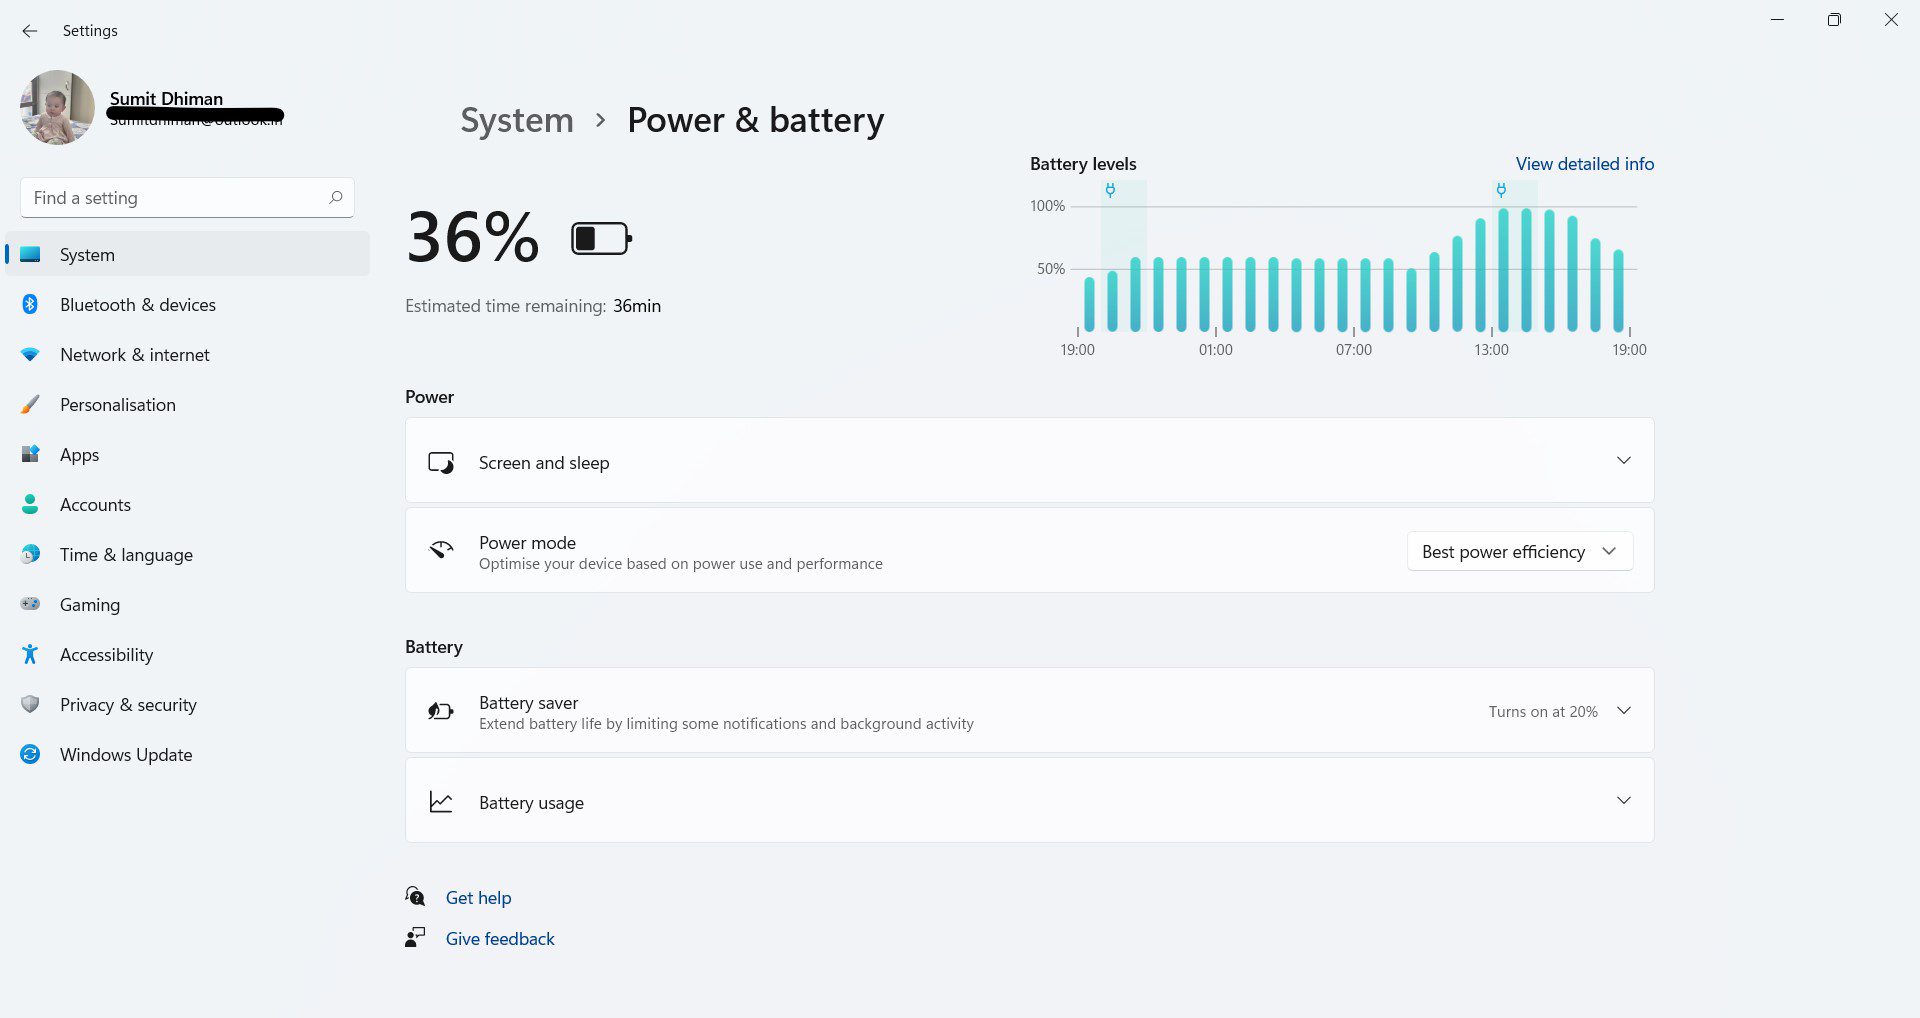1920x1018 pixels.
Task: Click the Windows Update sync icon
Action: 30,754
